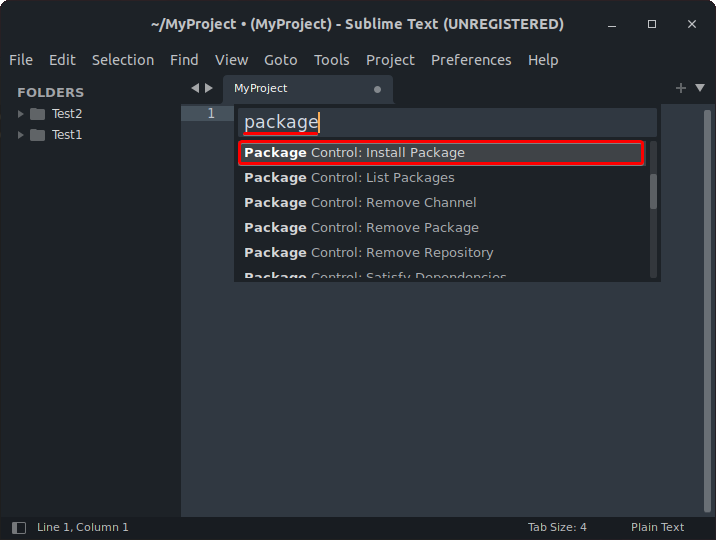Click Line 1, Column 1 status text
The height and width of the screenshot is (540, 716).
pyautogui.click(x=83, y=527)
